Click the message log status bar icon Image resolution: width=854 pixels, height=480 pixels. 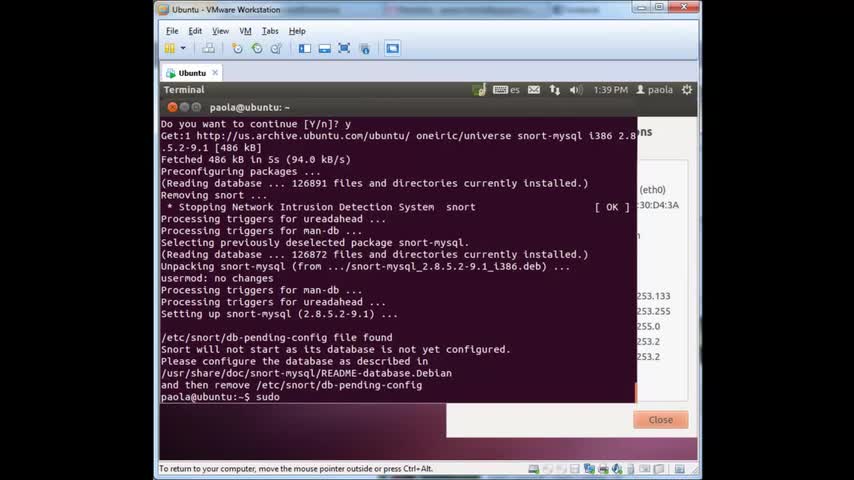coord(679,469)
